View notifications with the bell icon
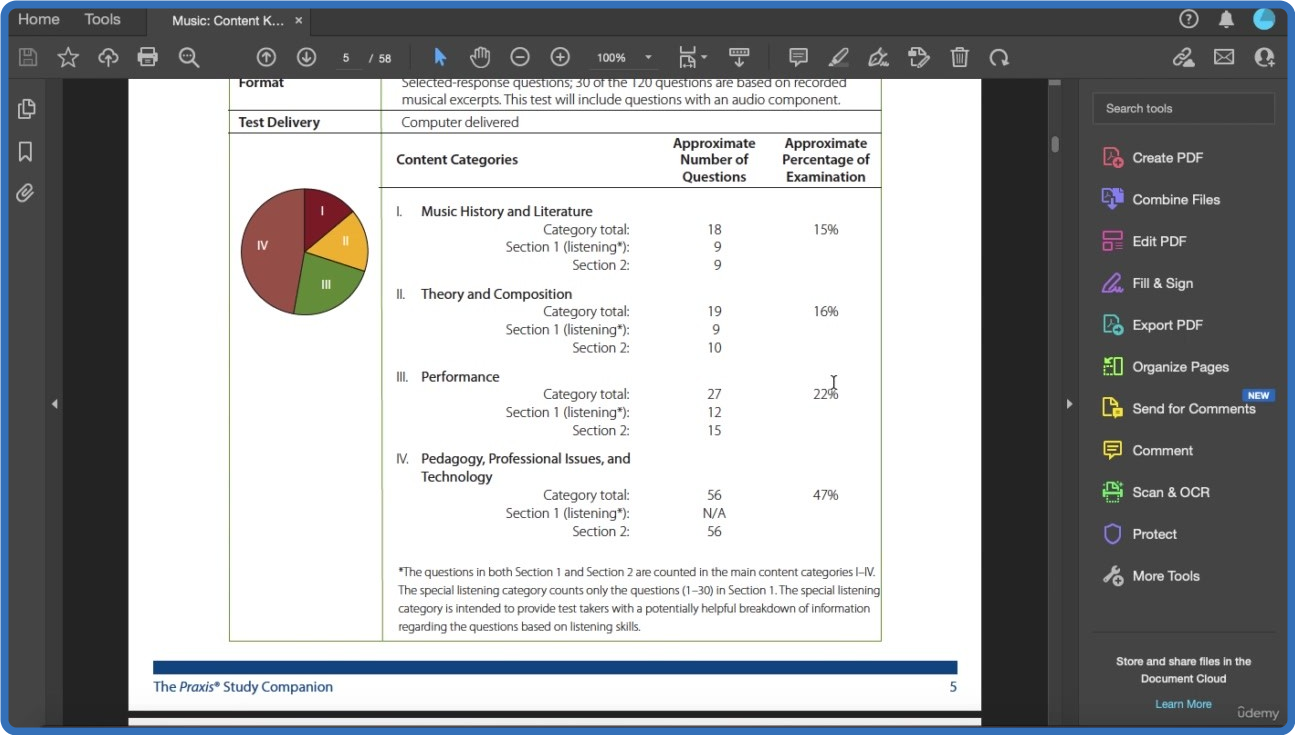The image size is (1295, 735). (1226, 19)
